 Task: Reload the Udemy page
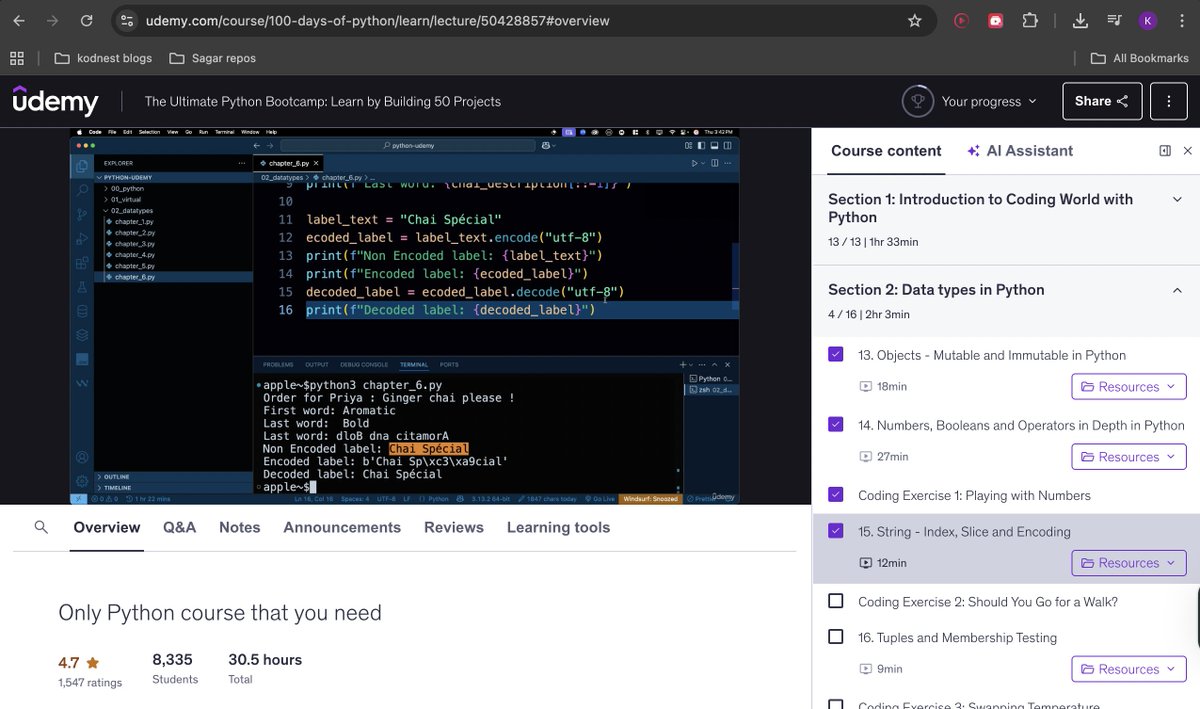click(87, 20)
